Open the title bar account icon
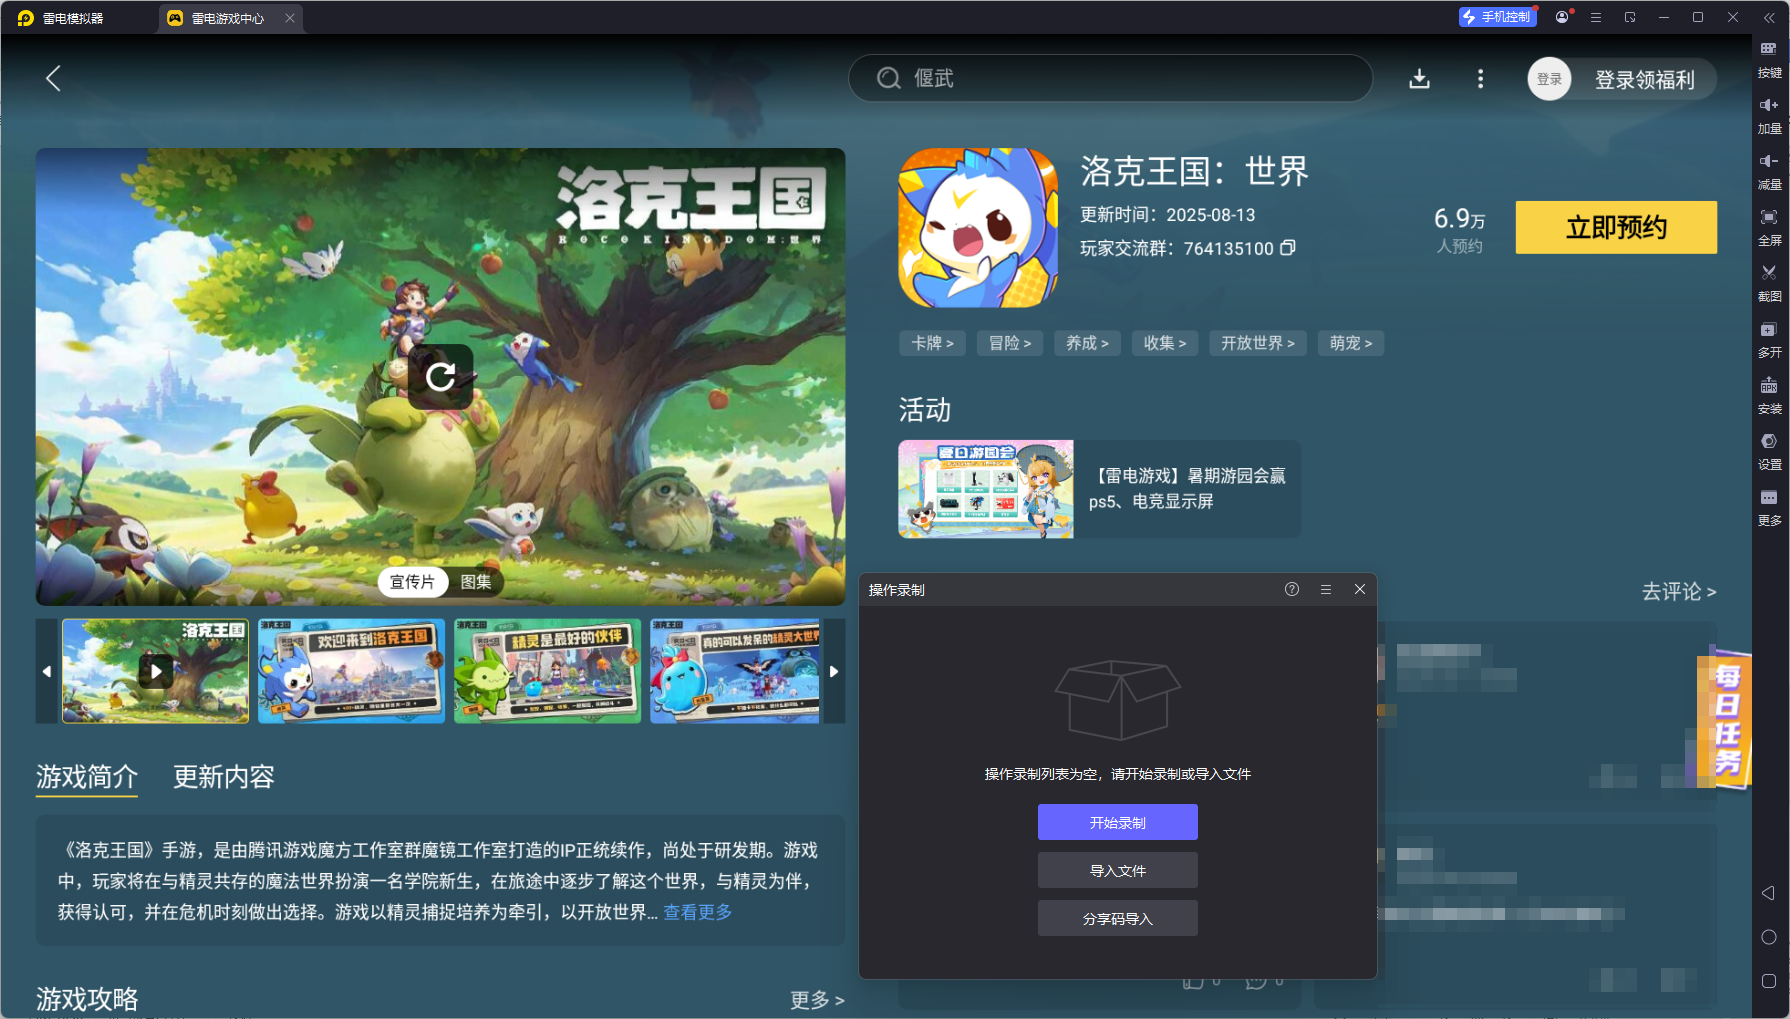 pyautogui.click(x=1562, y=17)
